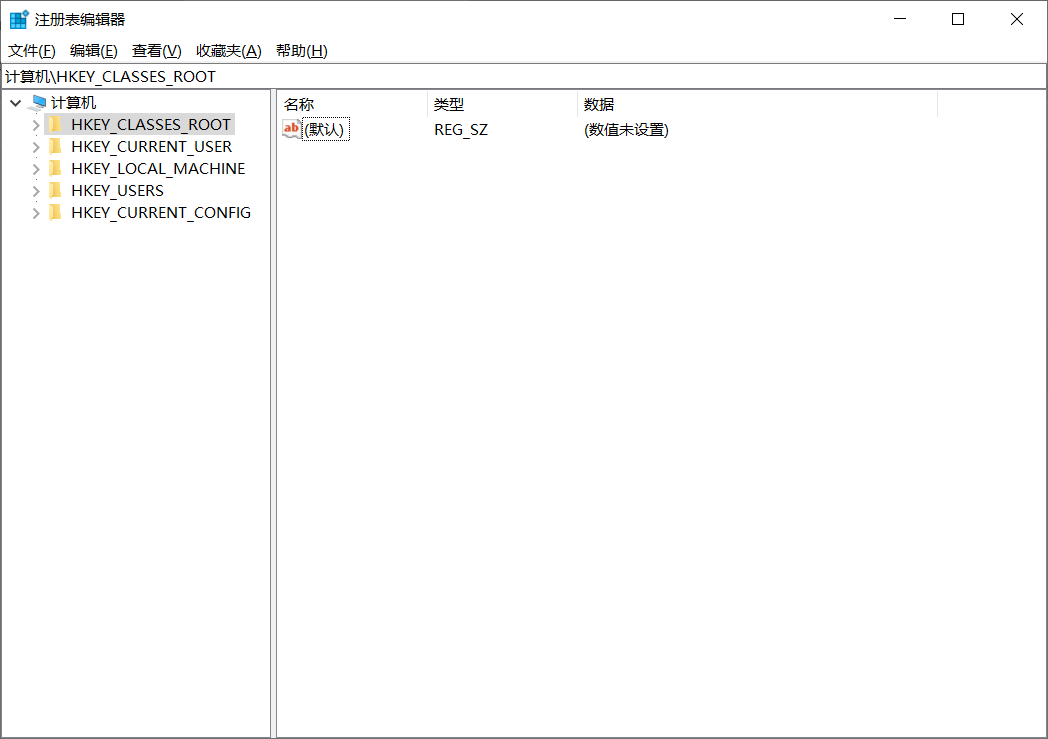Select the HKEY_LOCAL_MACHINE label

158,168
